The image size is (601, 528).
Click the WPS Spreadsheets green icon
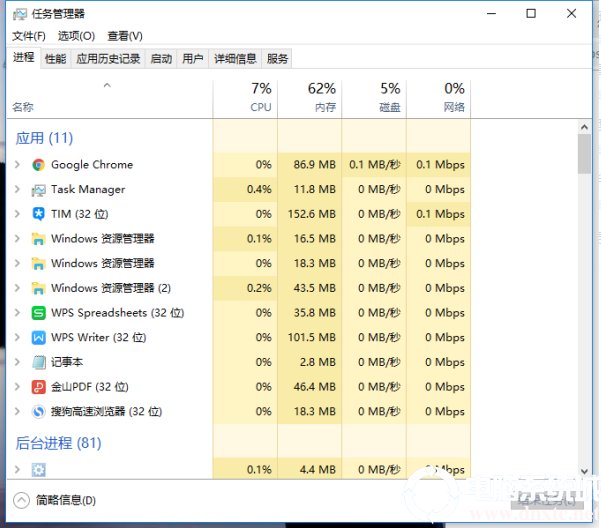(x=38, y=313)
